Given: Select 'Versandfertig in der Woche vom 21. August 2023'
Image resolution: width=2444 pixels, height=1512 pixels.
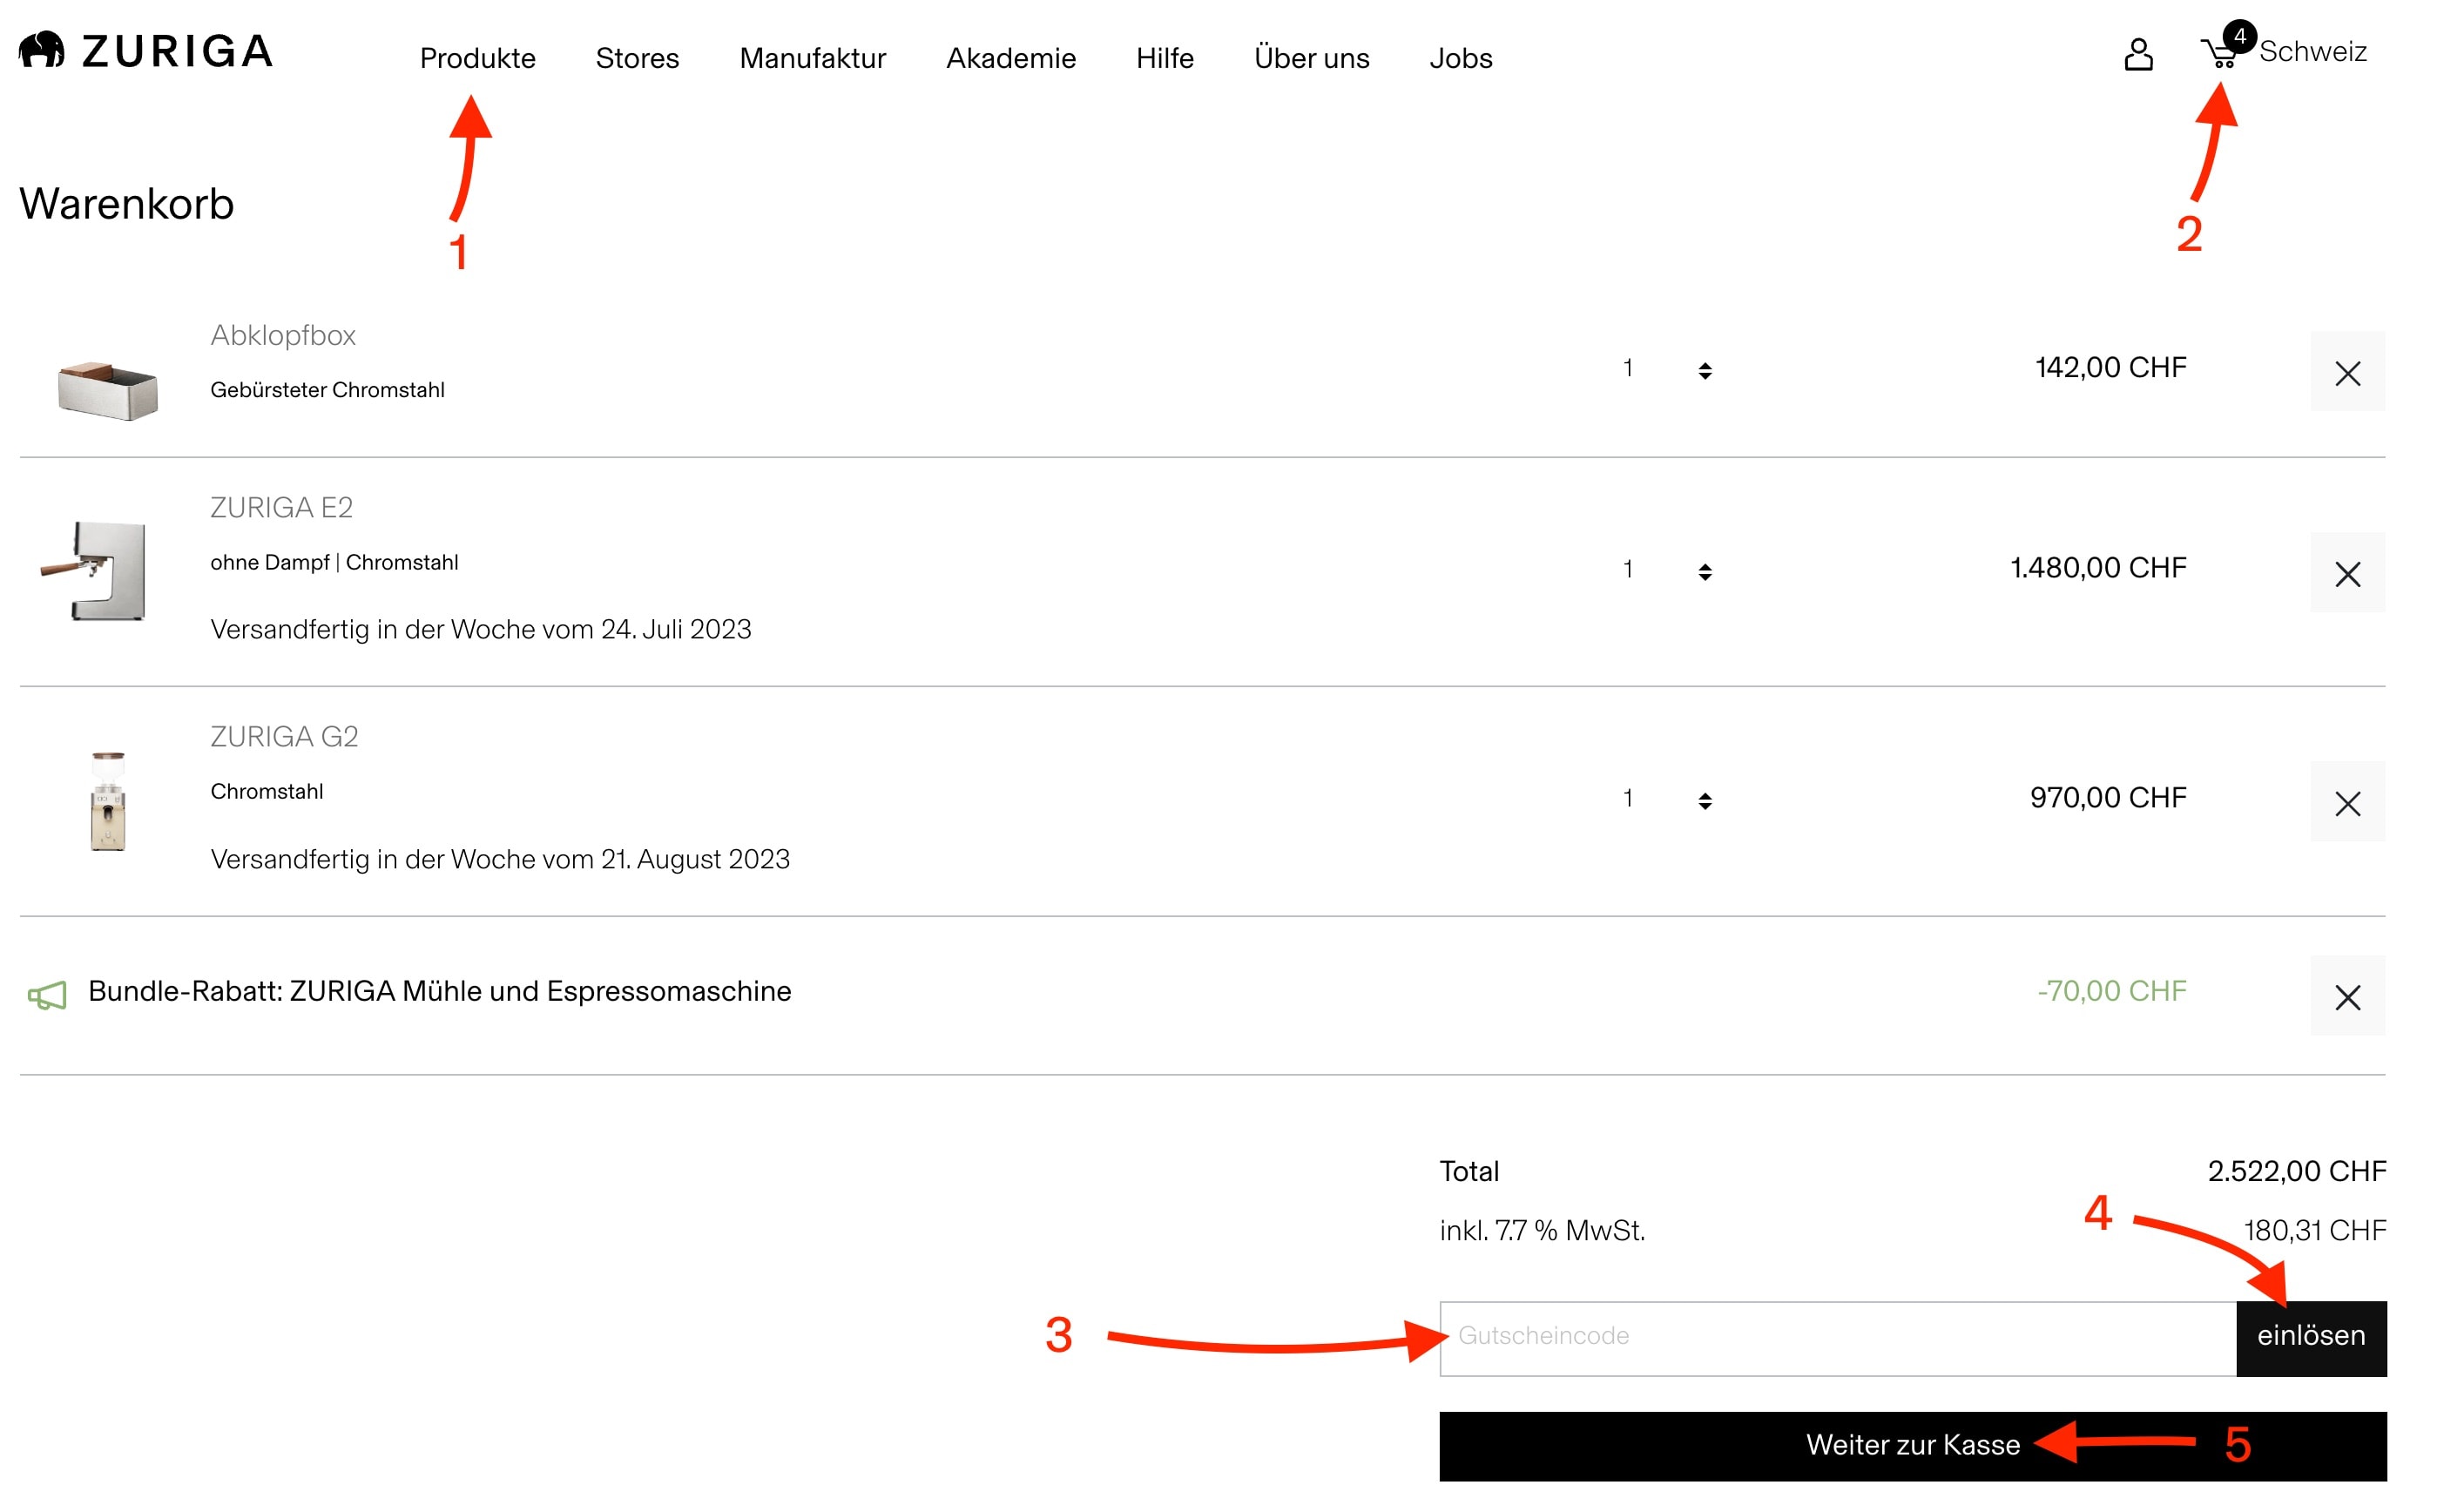Looking at the screenshot, I should [500, 859].
